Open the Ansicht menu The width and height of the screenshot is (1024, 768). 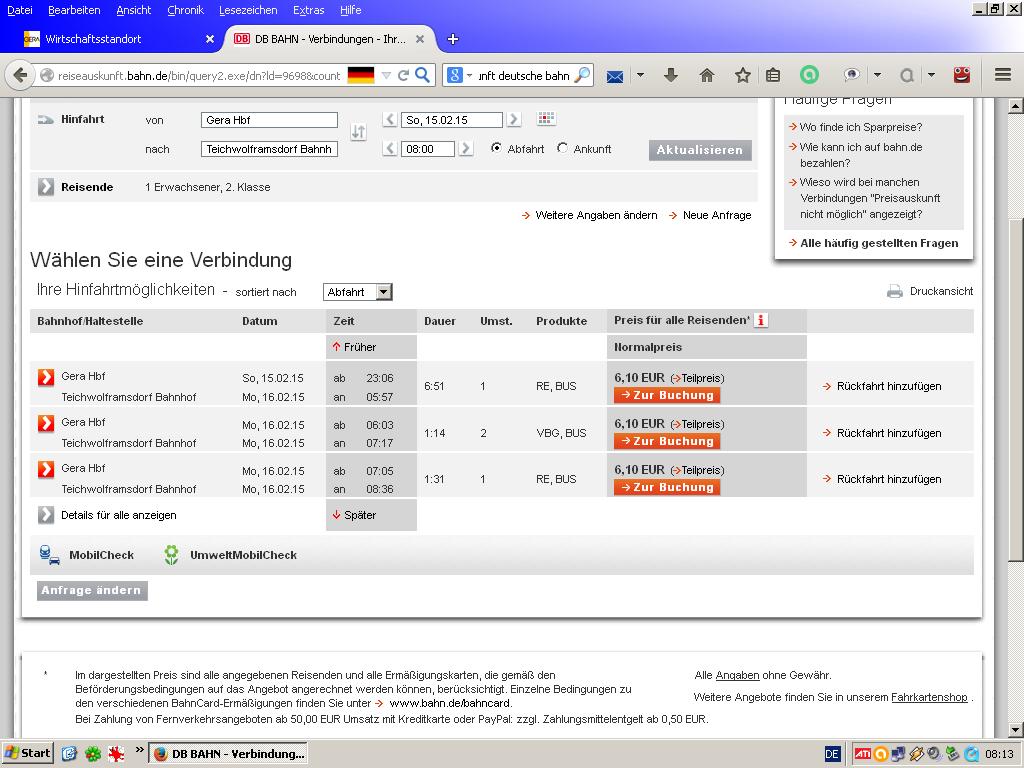(x=134, y=10)
